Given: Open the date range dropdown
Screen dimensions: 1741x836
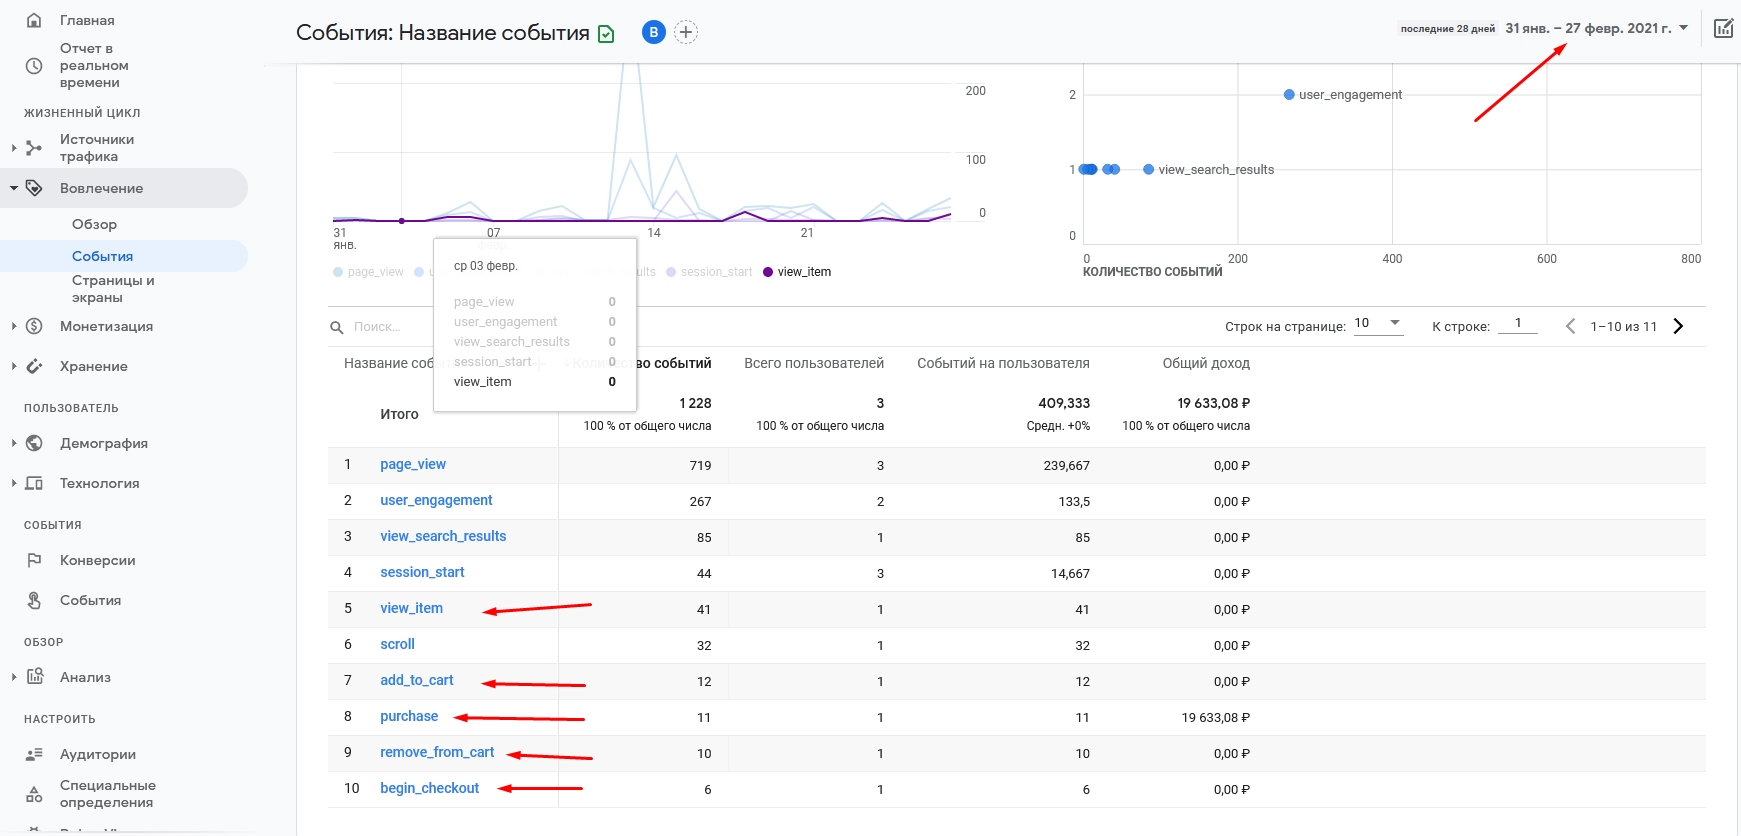Looking at the screenshot, I should pyautogui.click(x=1597, y=28).
